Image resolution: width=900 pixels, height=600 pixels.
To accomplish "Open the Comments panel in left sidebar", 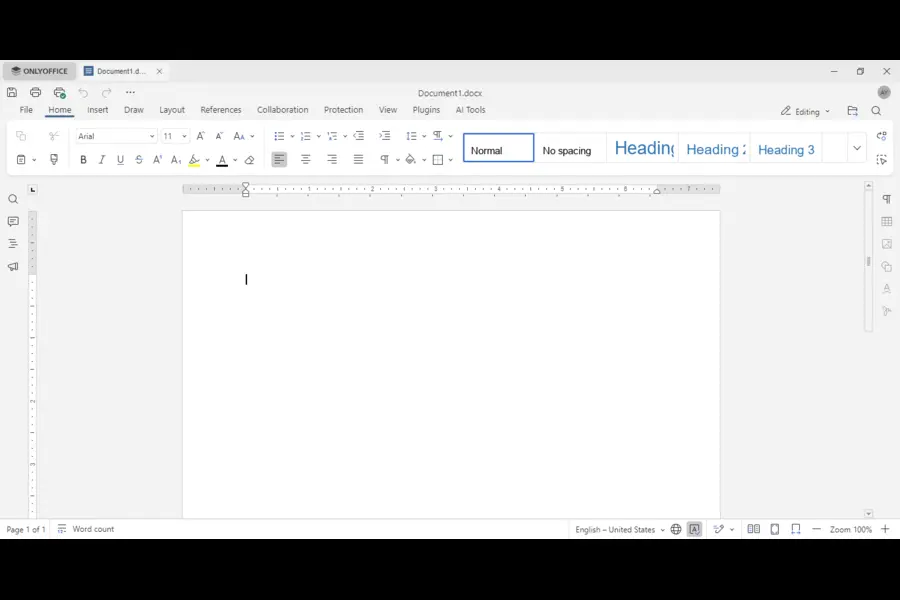I will click(x=13, y=221).
